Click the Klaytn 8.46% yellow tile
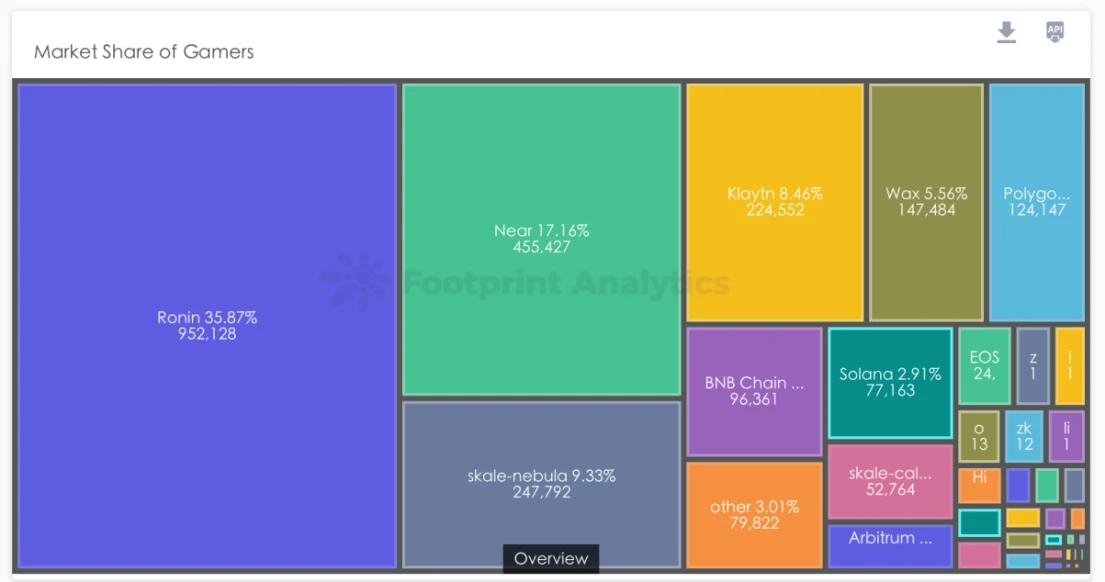This screenshot has width=1105, height=582. (774, 202)
